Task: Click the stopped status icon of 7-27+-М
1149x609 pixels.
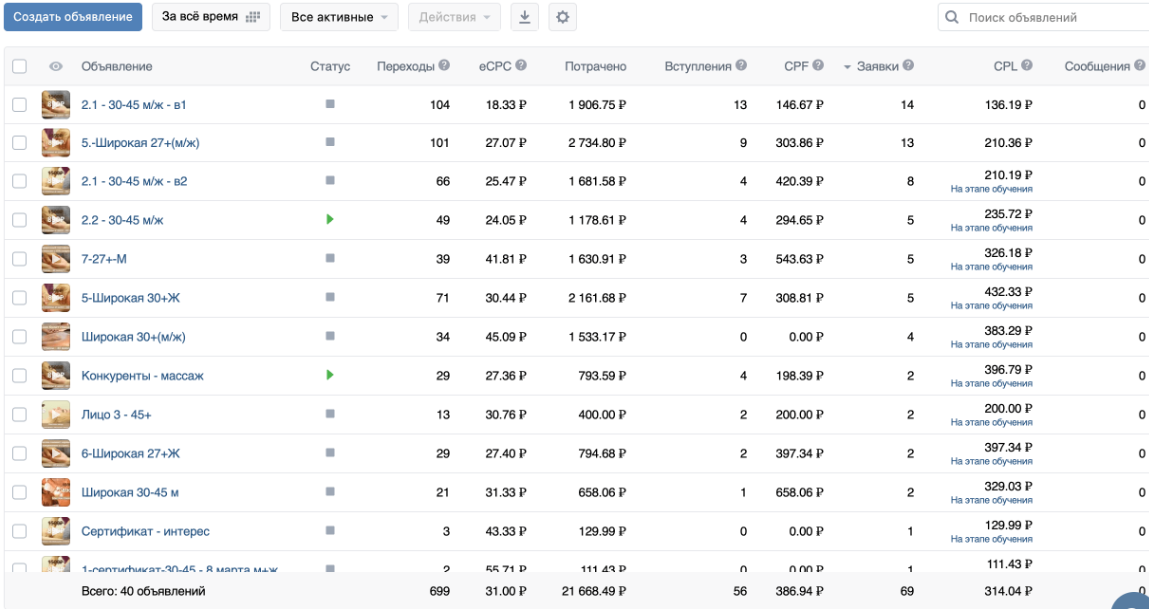Action: [x=330, y=259]
